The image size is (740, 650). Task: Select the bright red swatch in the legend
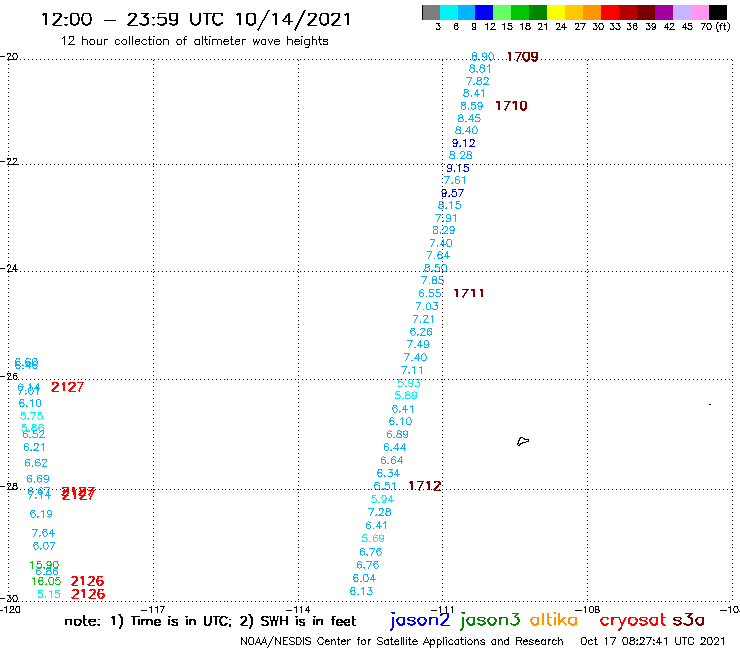pyautogui.click(x=610, y=12)
